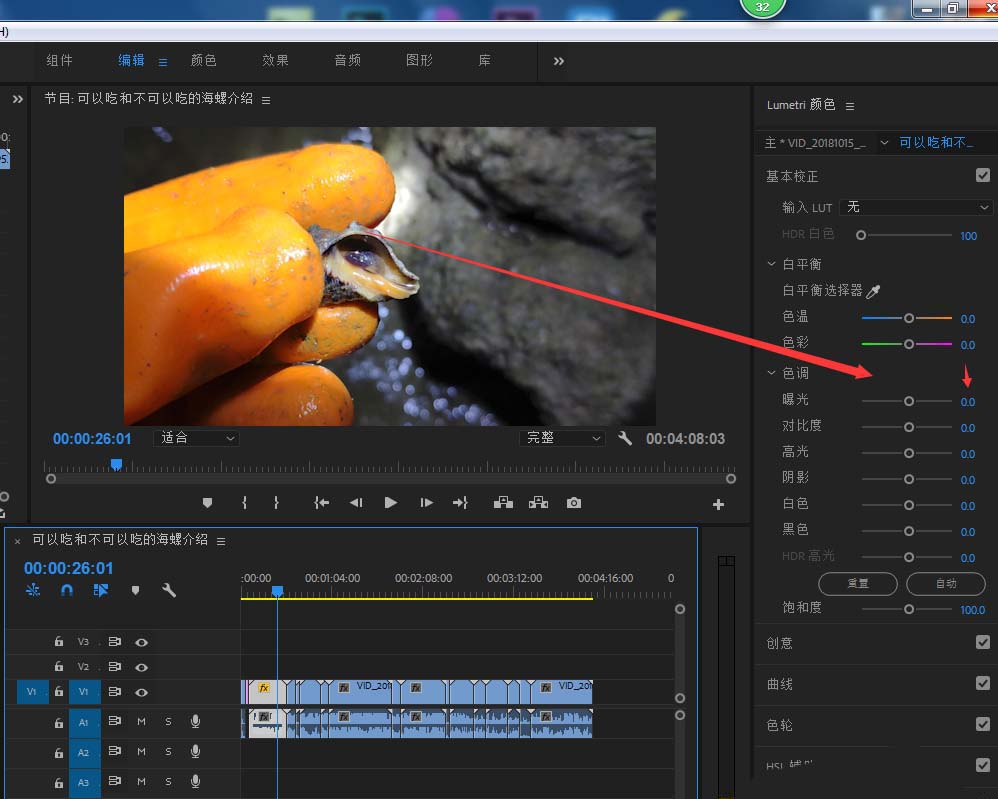This screenshot has width=998, height=799.
Task: Open the 输入 LUT dropdown
Action: point(916,207)
